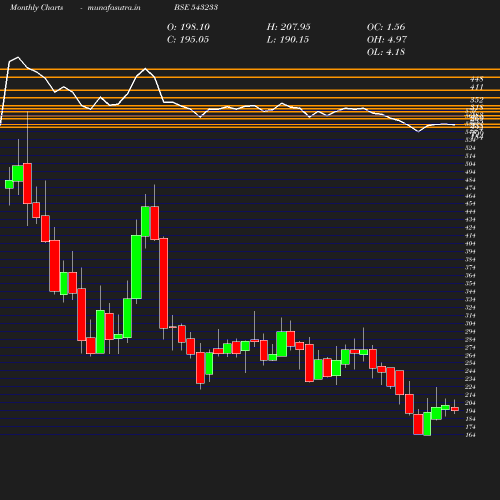This screenshot has width=500, height=500.
Task: Click the 448 label beside the orange lines
Action: pyautogui.click(x=477, y=79)
